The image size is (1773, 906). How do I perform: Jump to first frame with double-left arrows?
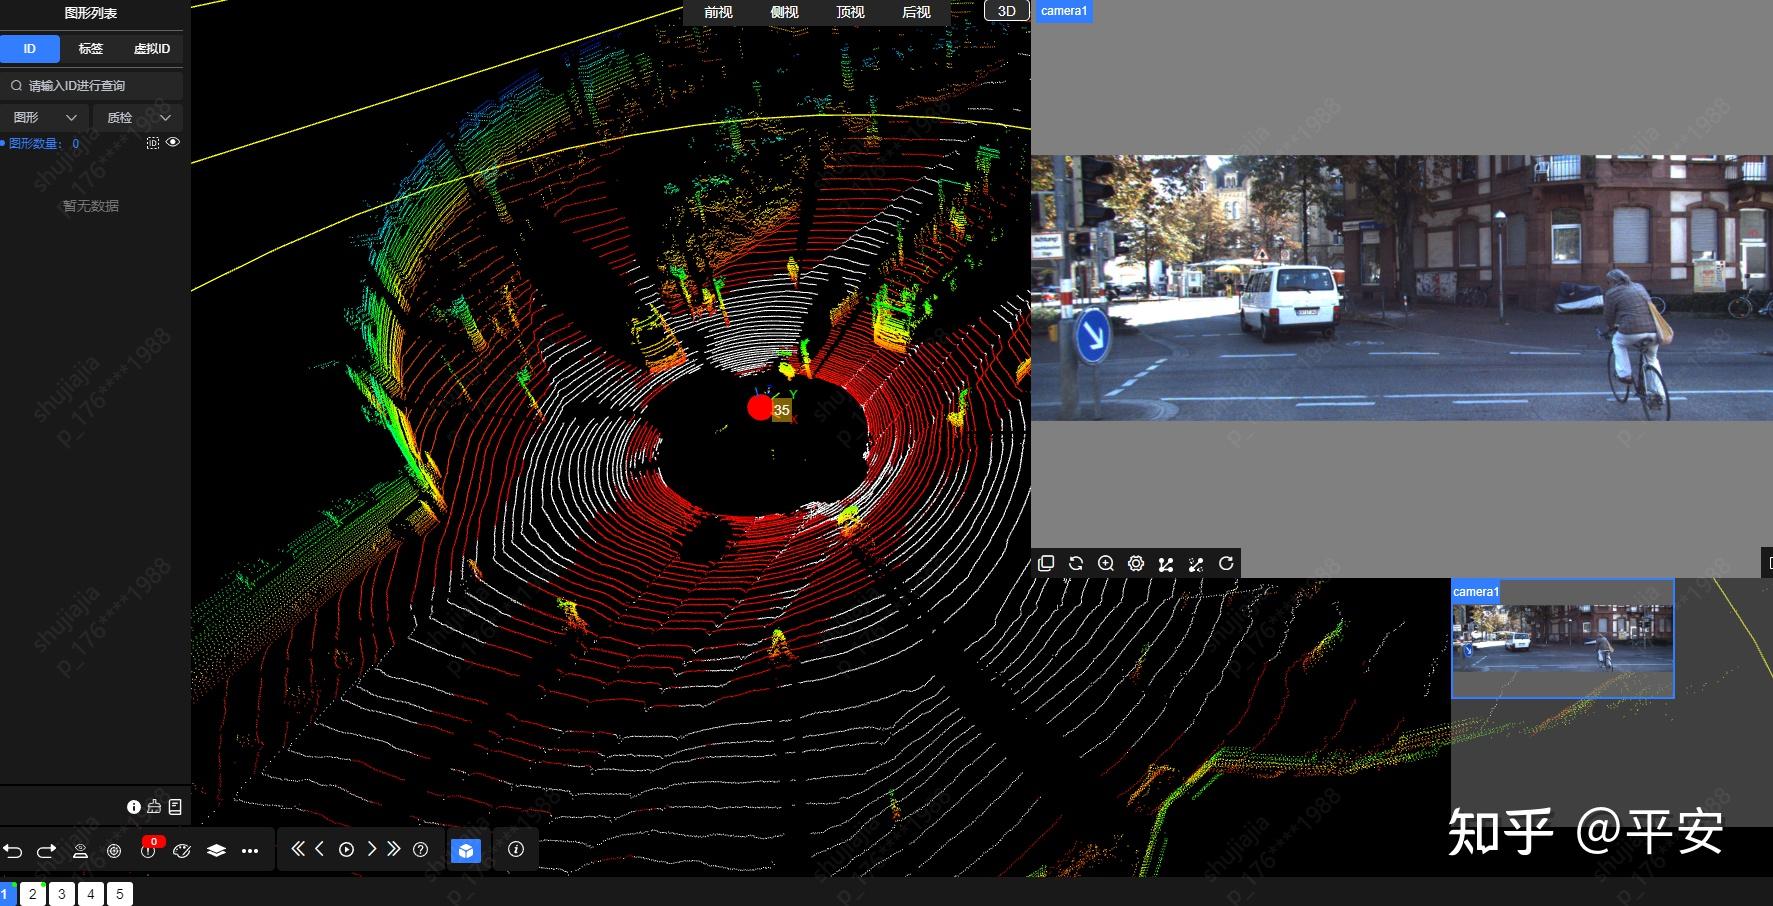297,849
